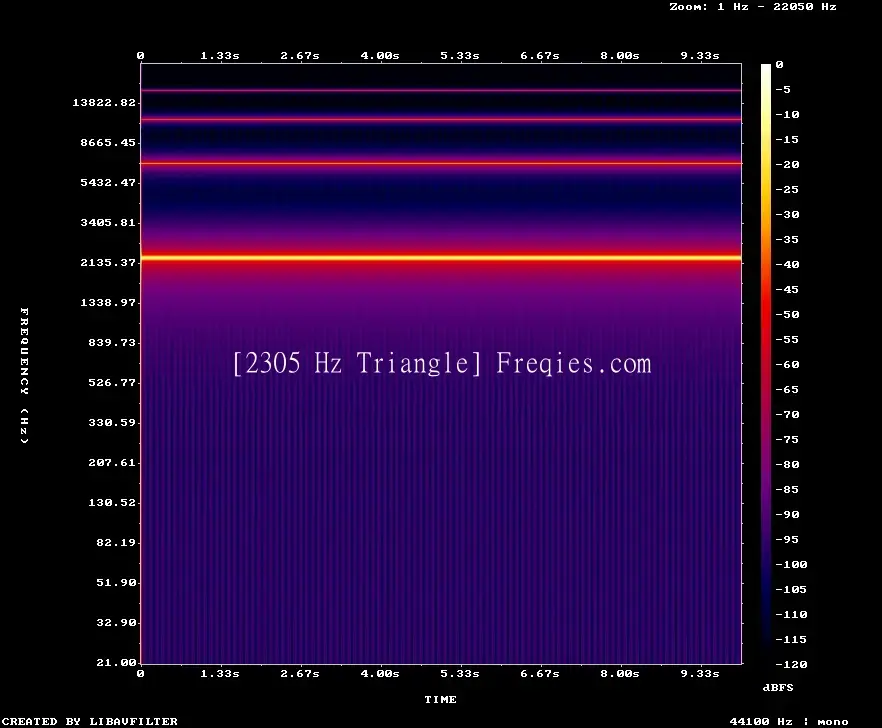Screen dimensions: 882x728
Task: Click the 526.77 frequency tick label
Action: [x=112, y=383]
